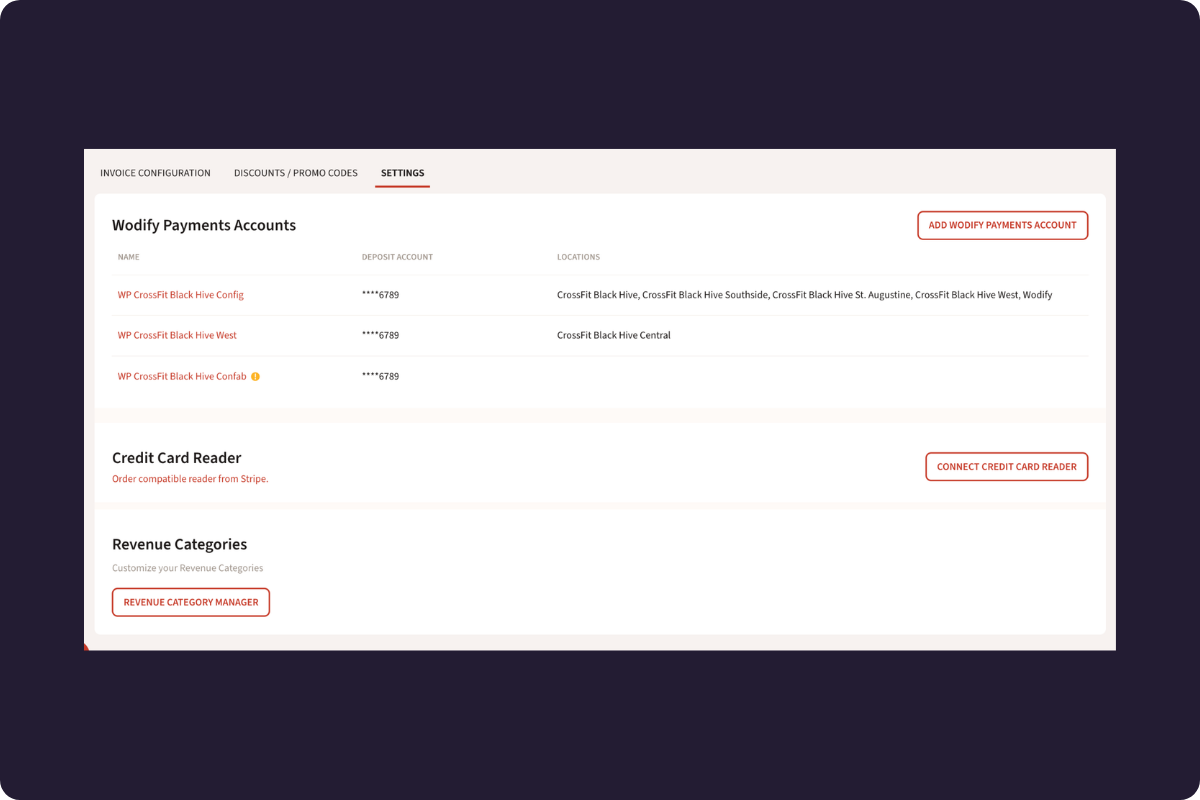The width and height of the screenshot is (1200, 800).
Task: Click Add Wodify Payments Account button
Action: click(x=1002, y=225)
